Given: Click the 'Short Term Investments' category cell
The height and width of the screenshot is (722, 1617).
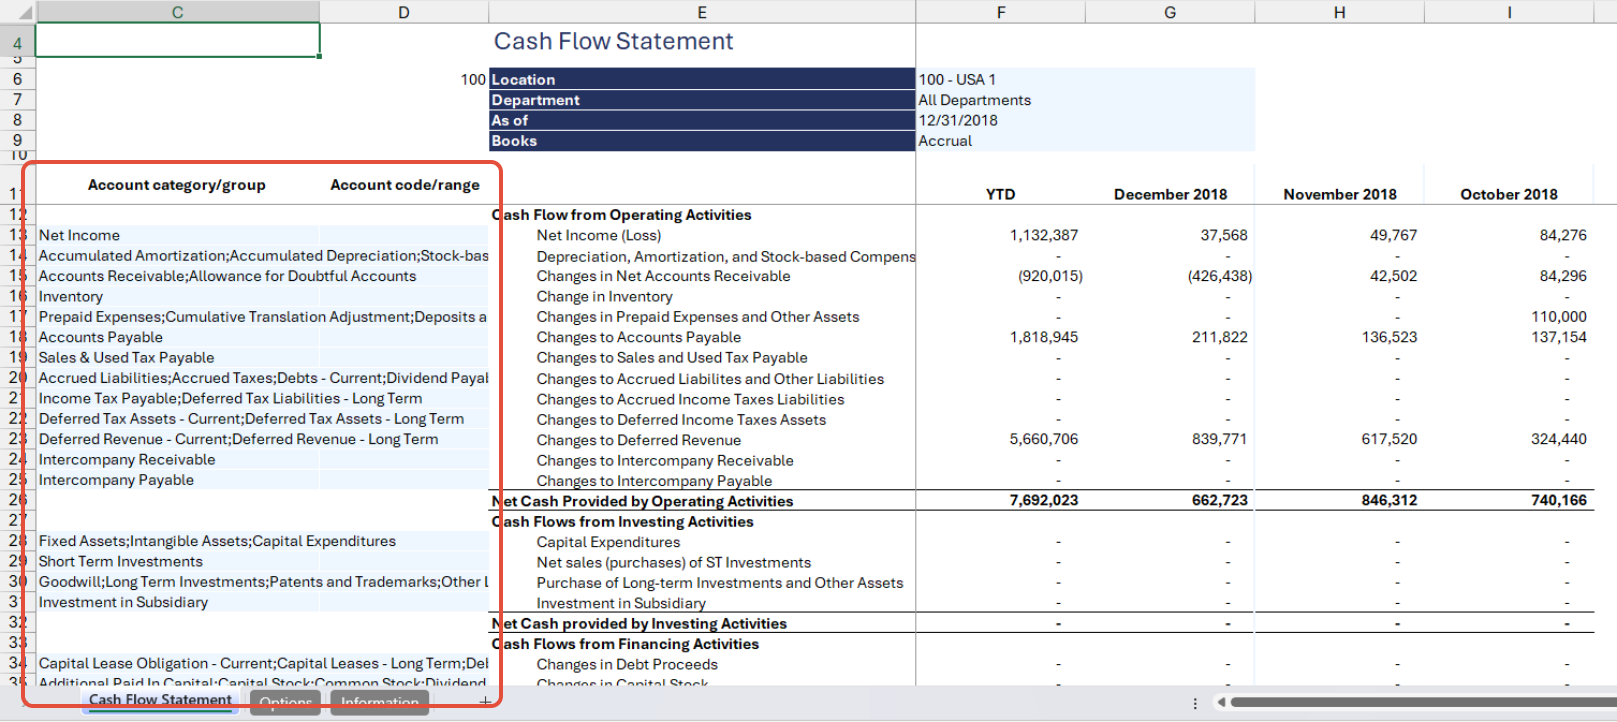Looking at the screenshot, I should tap(177, 561).
